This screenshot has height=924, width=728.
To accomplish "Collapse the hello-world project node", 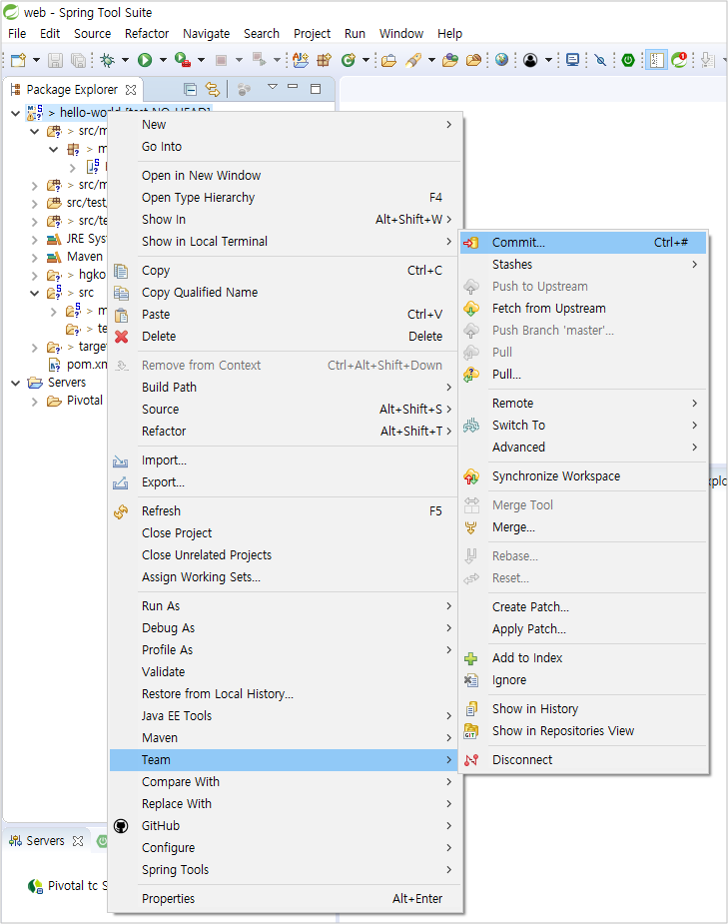I will pos(15,113).
